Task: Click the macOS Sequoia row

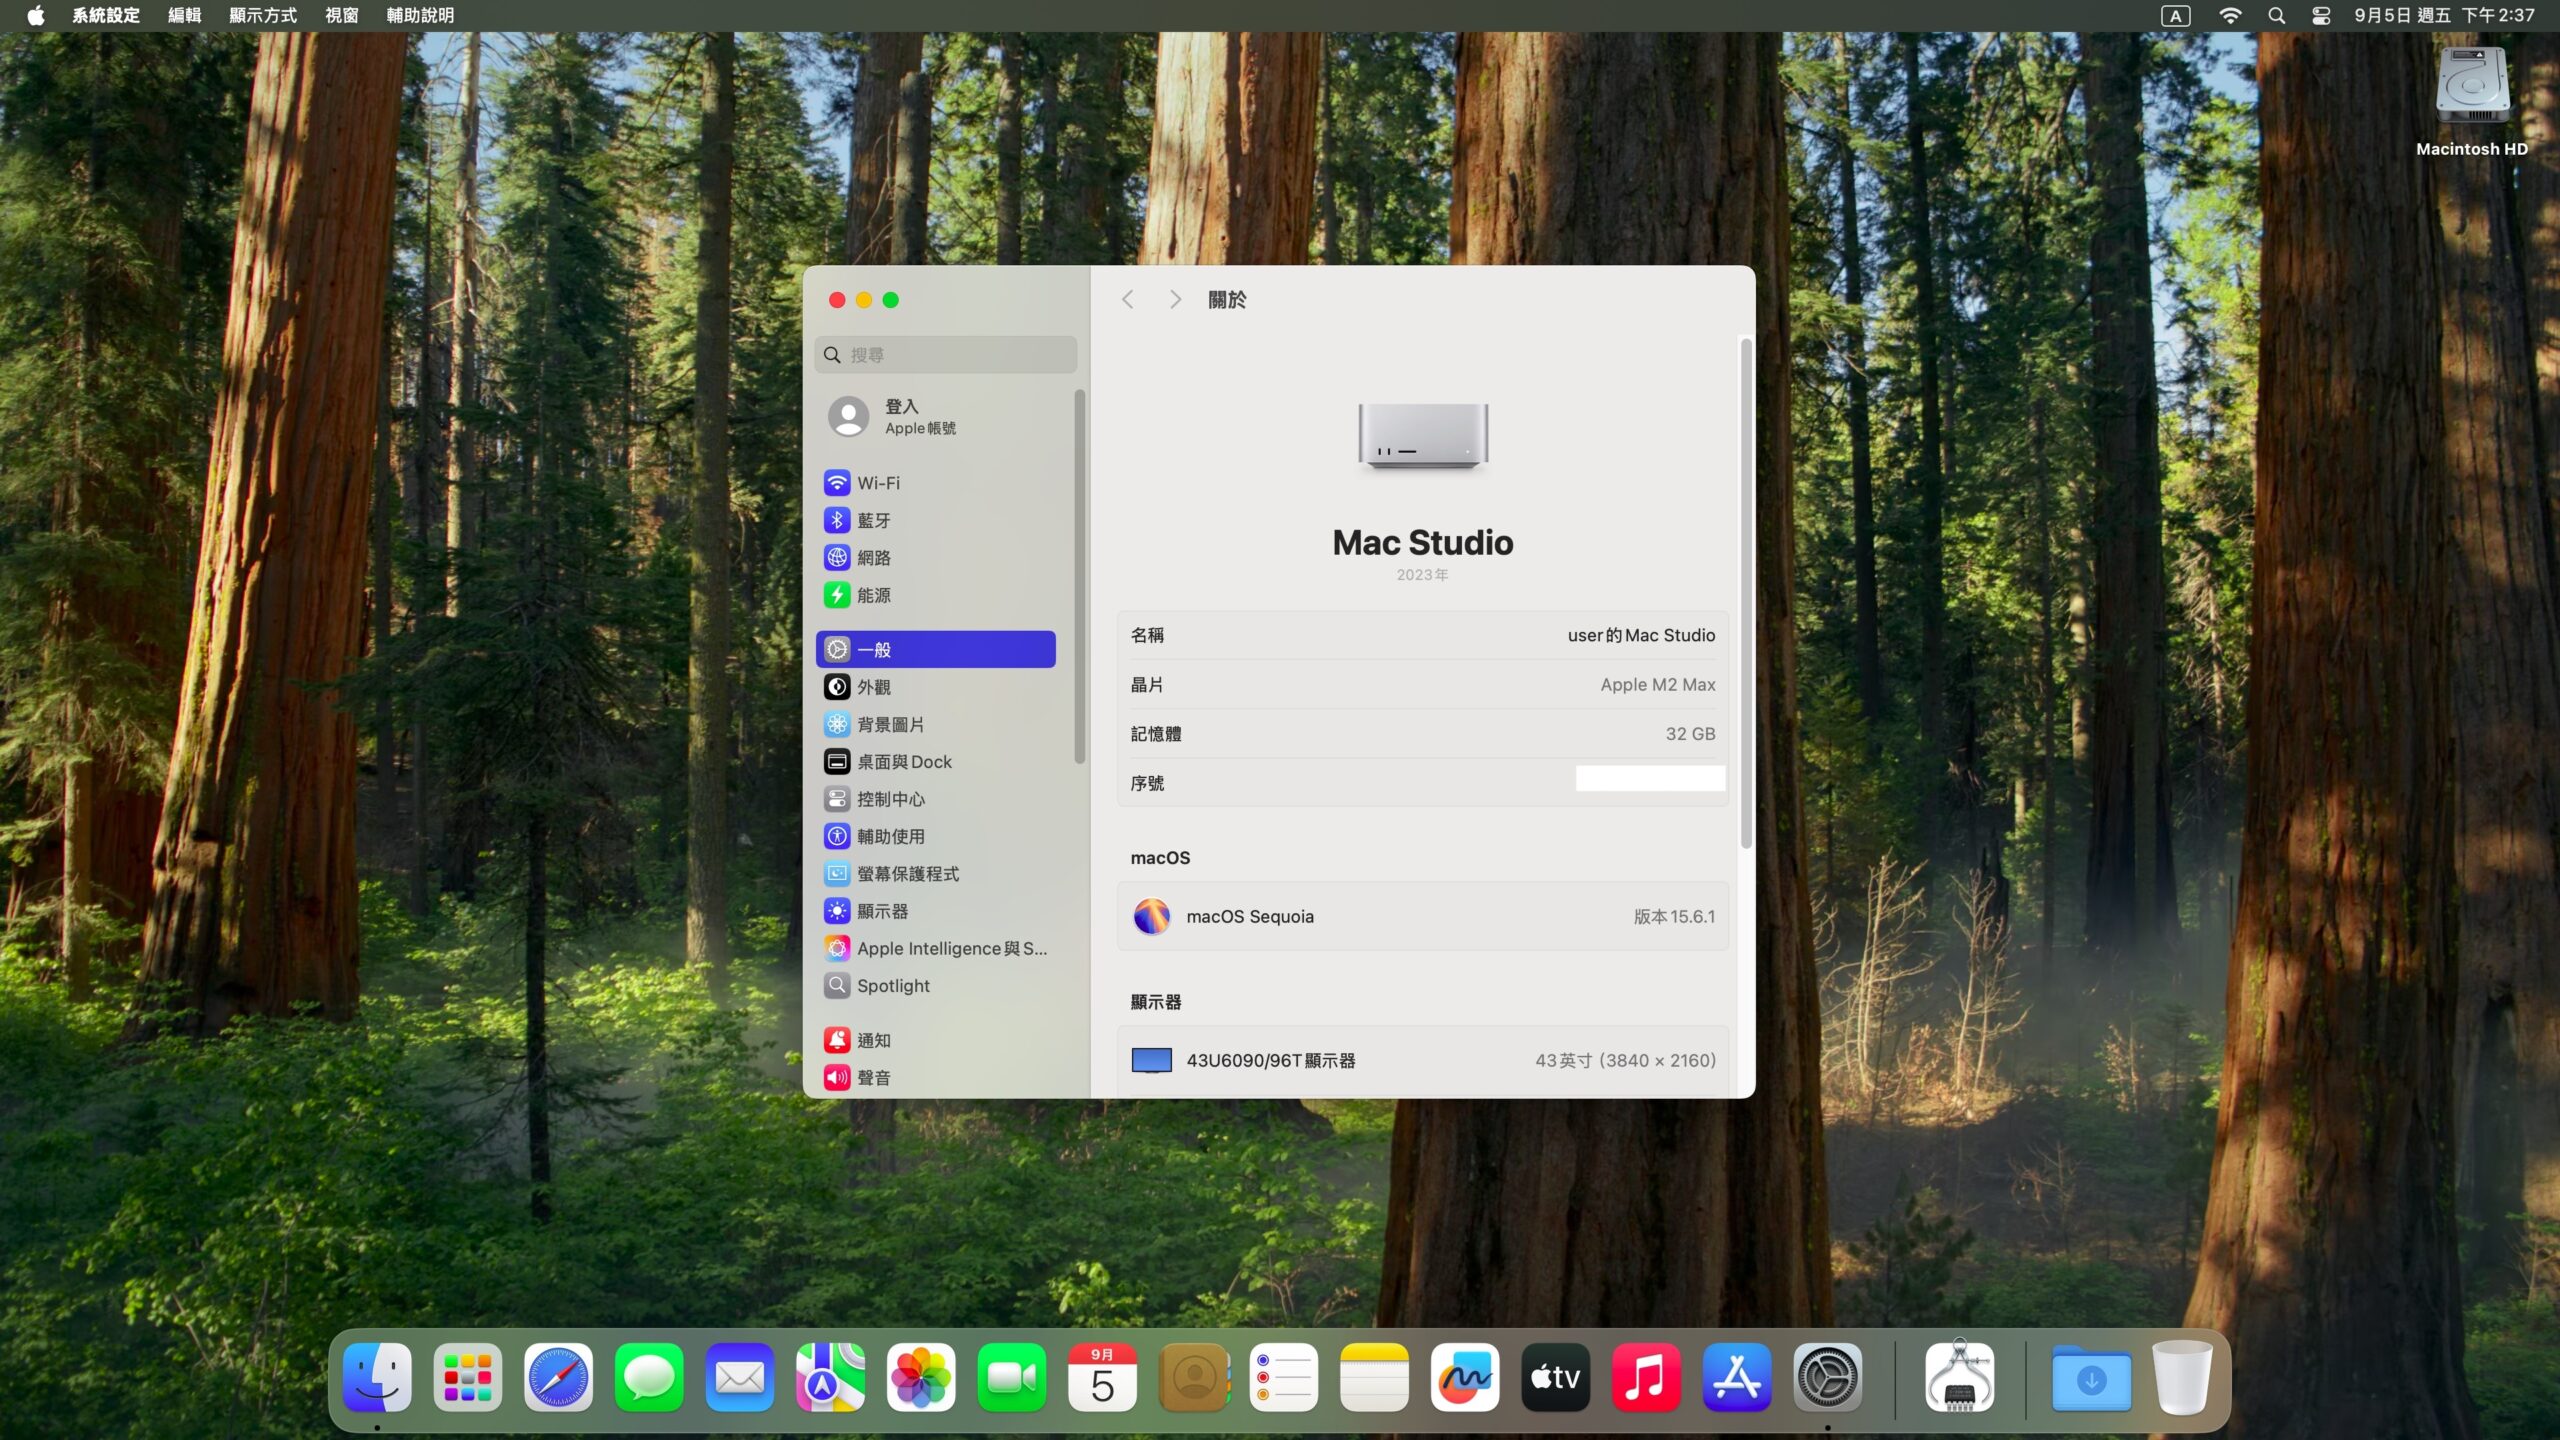Action: 1422,917
